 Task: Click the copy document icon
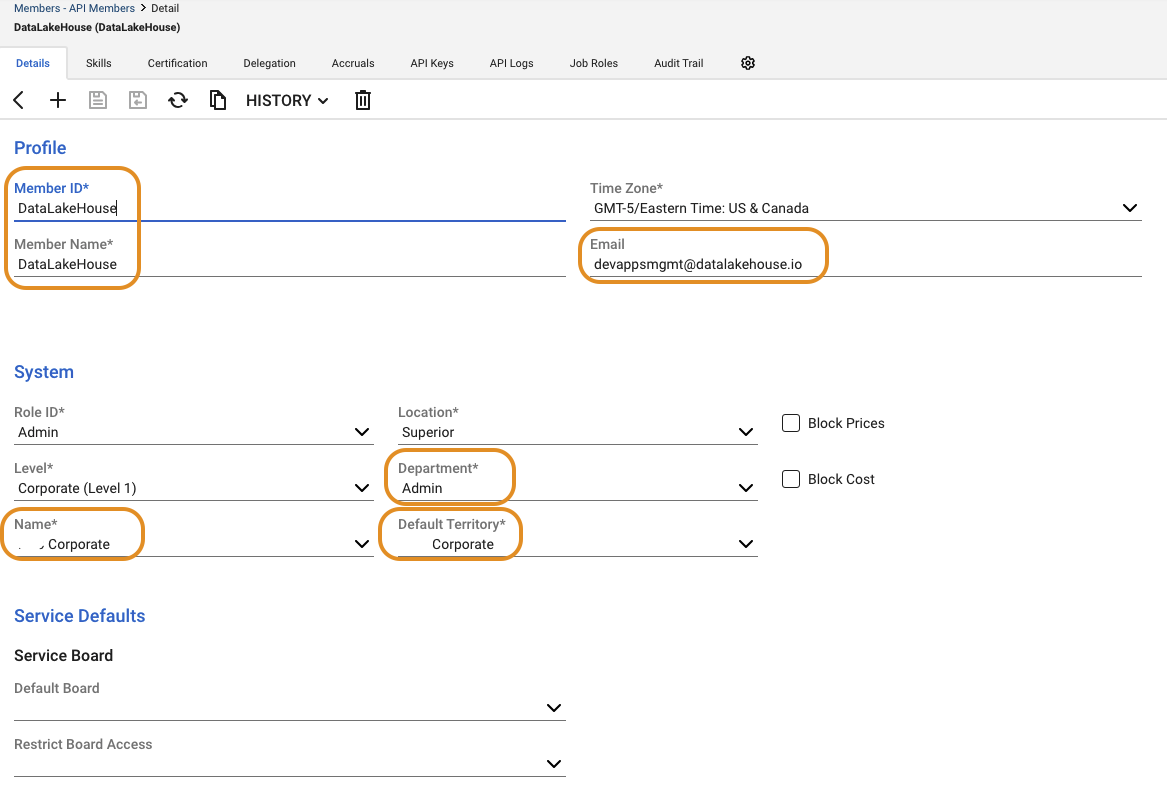[217, 100]
